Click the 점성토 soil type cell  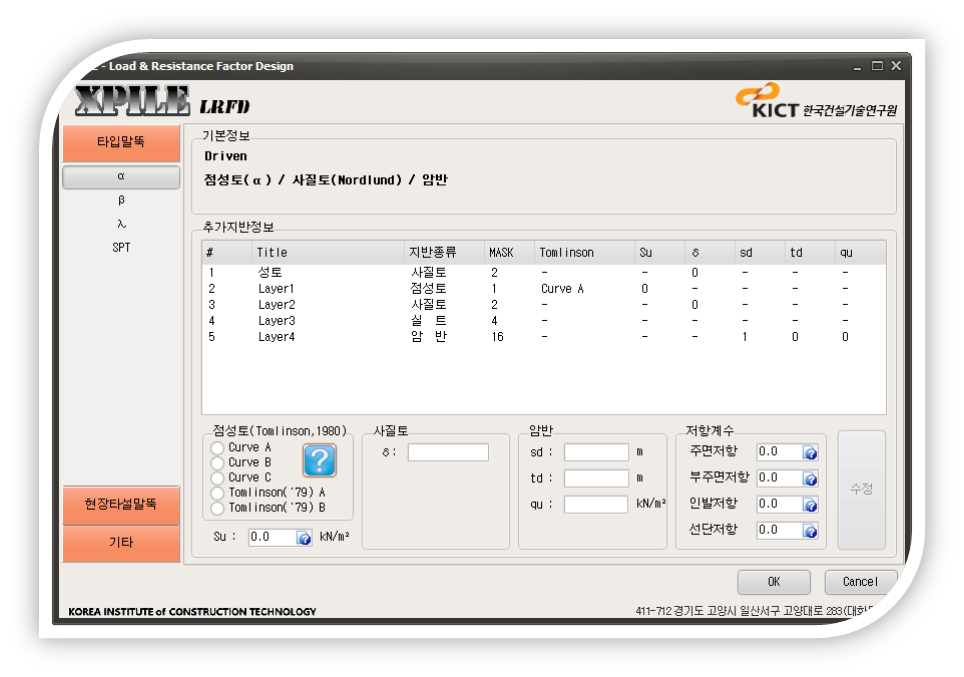(x=429, y=289)
